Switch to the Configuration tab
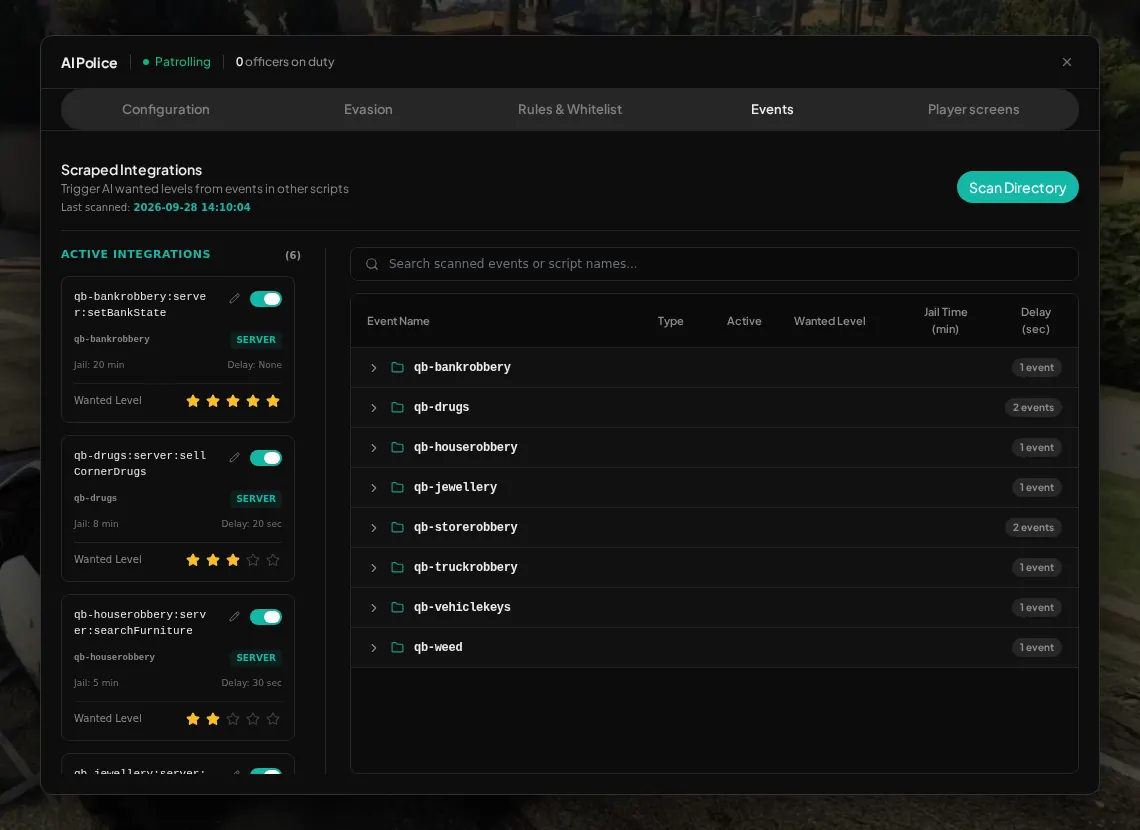The image size is (1140, 830). click(x=166, y=109)
